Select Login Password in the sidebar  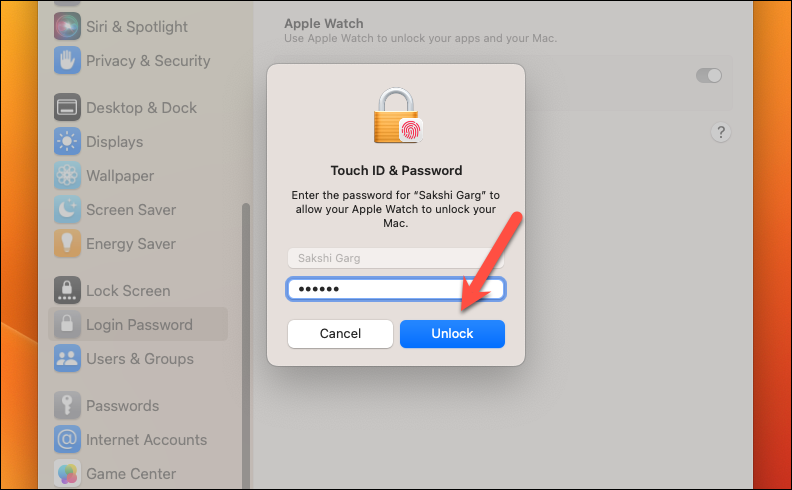click(138, 324)
